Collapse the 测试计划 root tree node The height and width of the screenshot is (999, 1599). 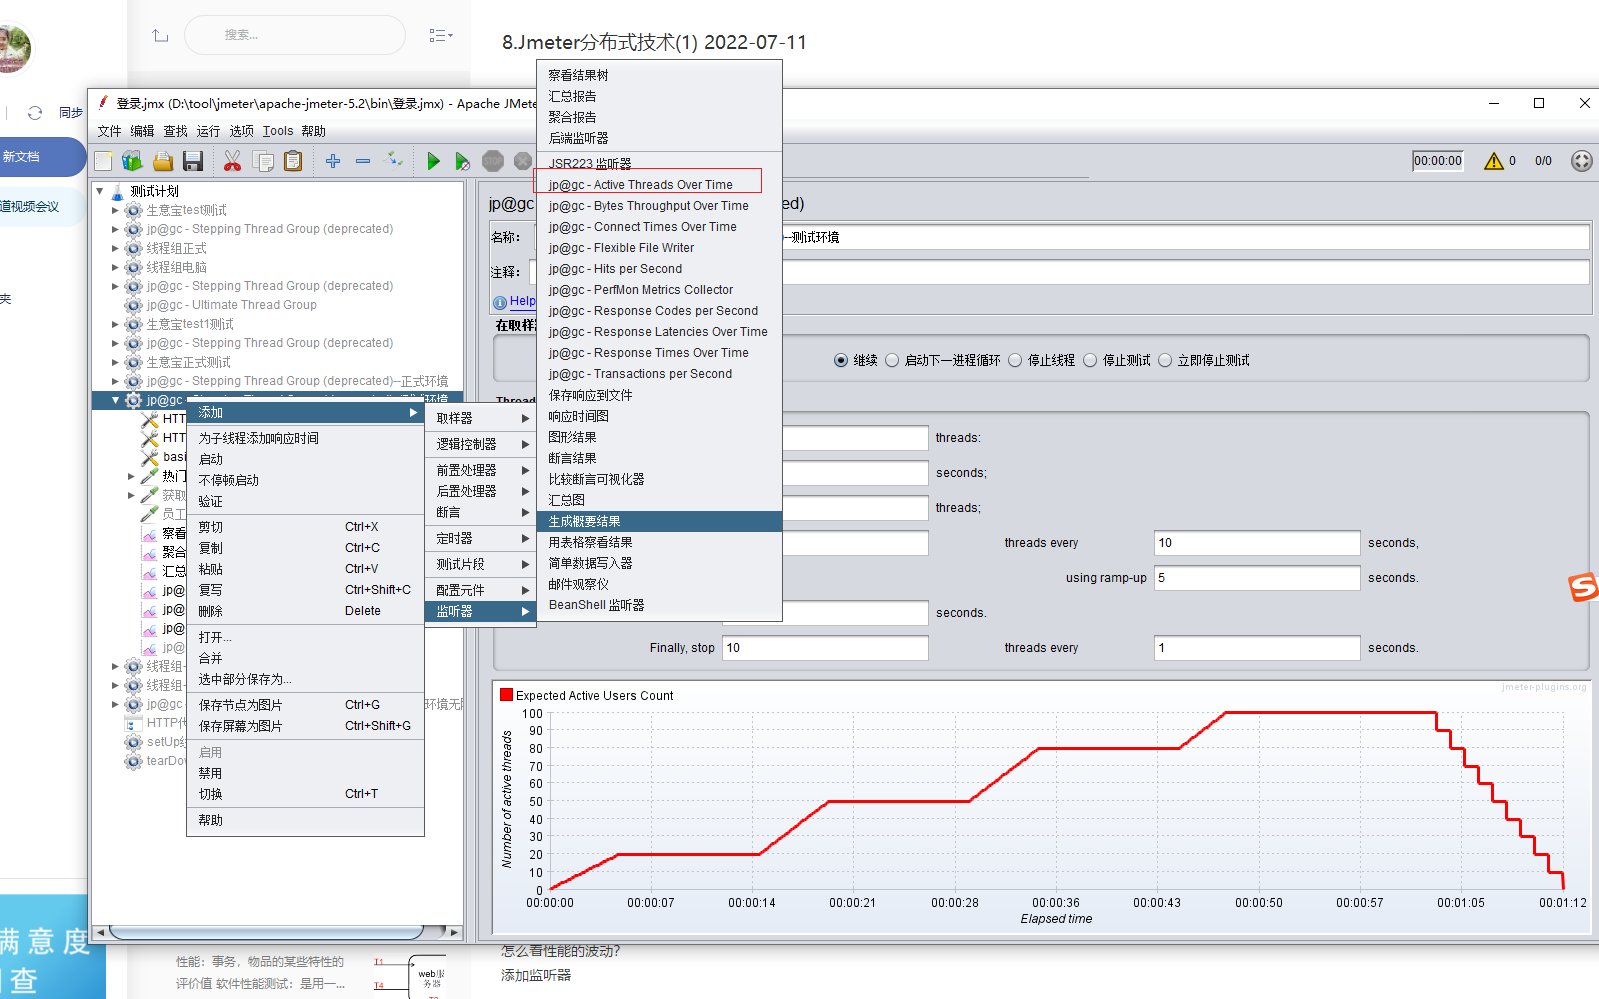[100, 191]
